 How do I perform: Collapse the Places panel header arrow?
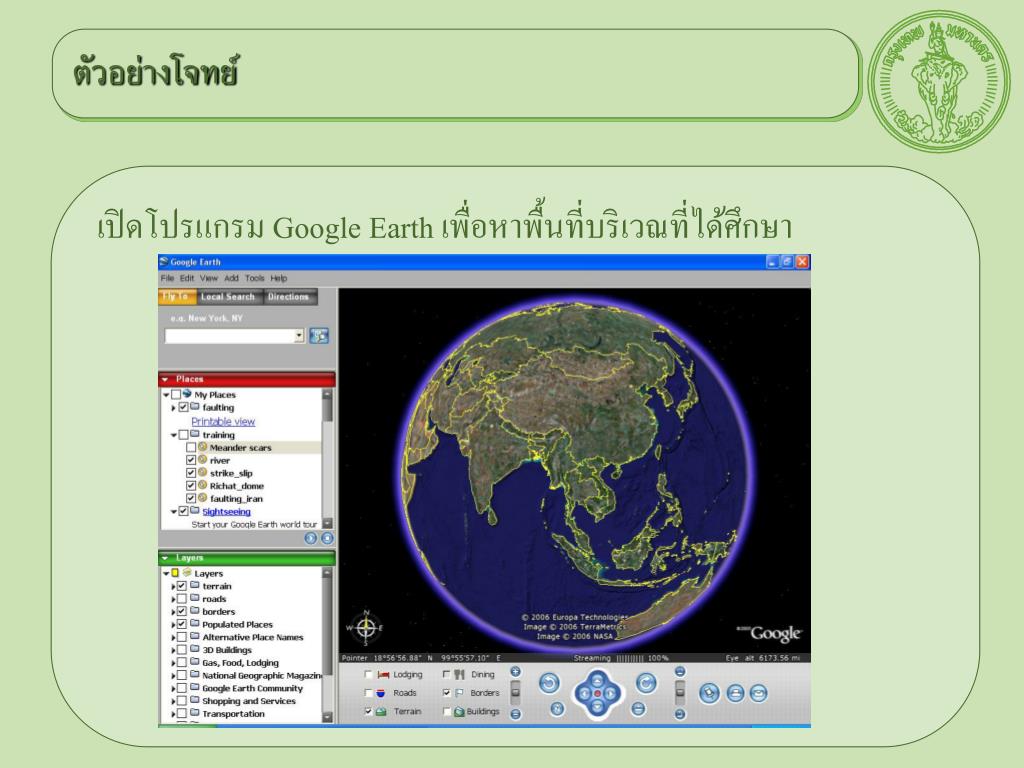coord(165,379)
